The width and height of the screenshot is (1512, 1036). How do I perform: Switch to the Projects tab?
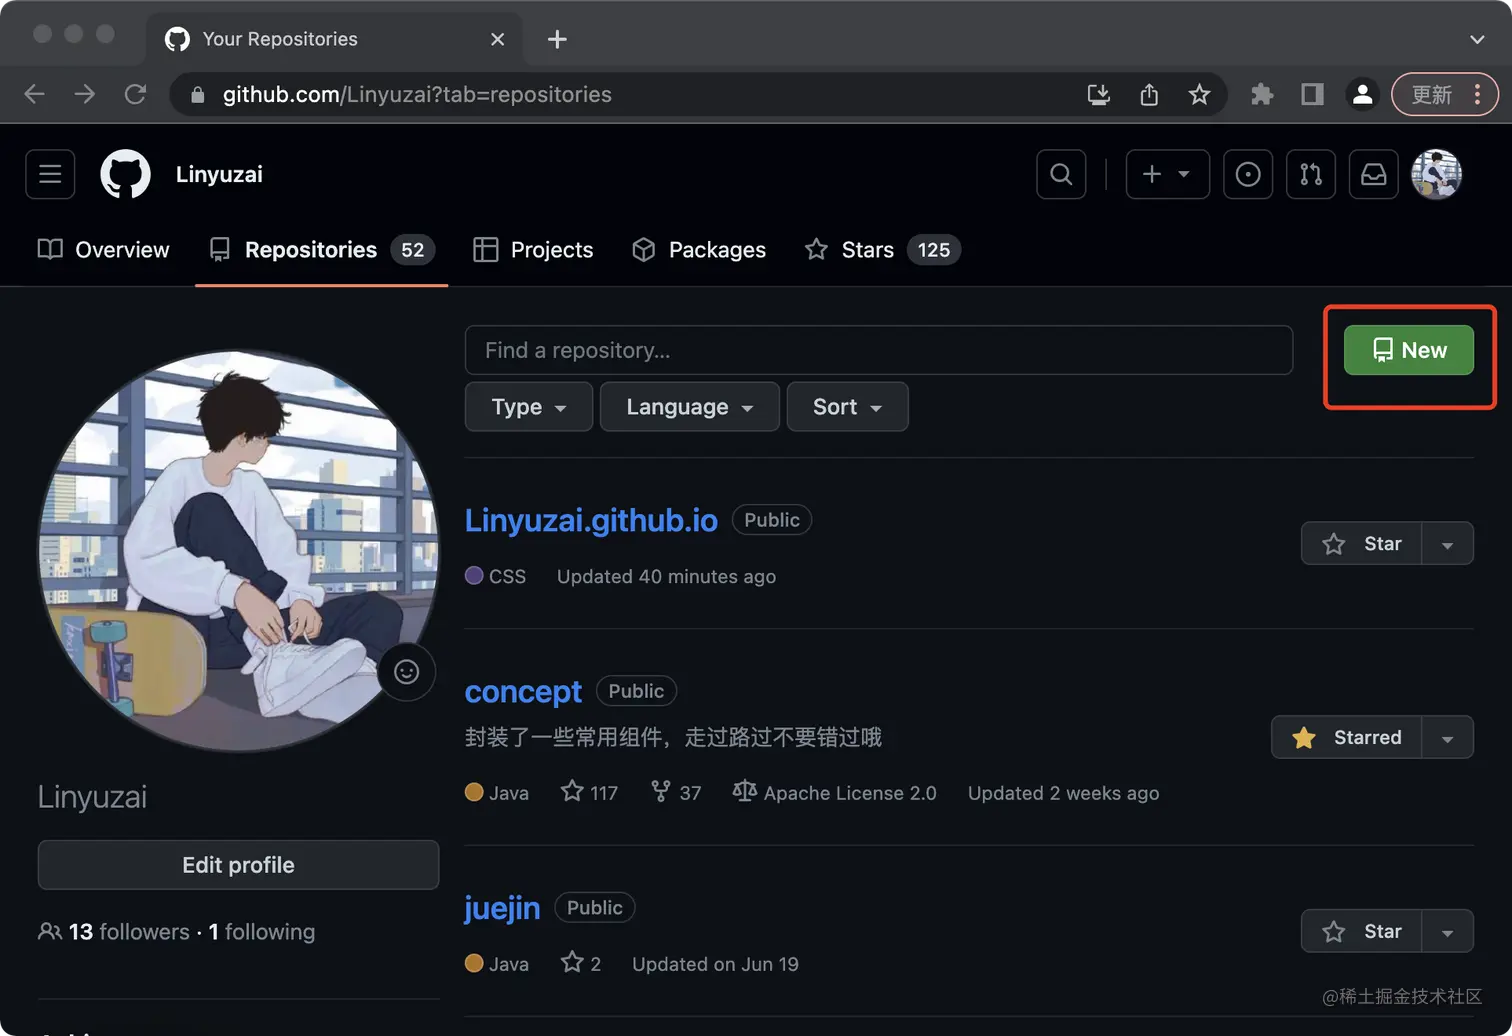[x=533, y=250]
